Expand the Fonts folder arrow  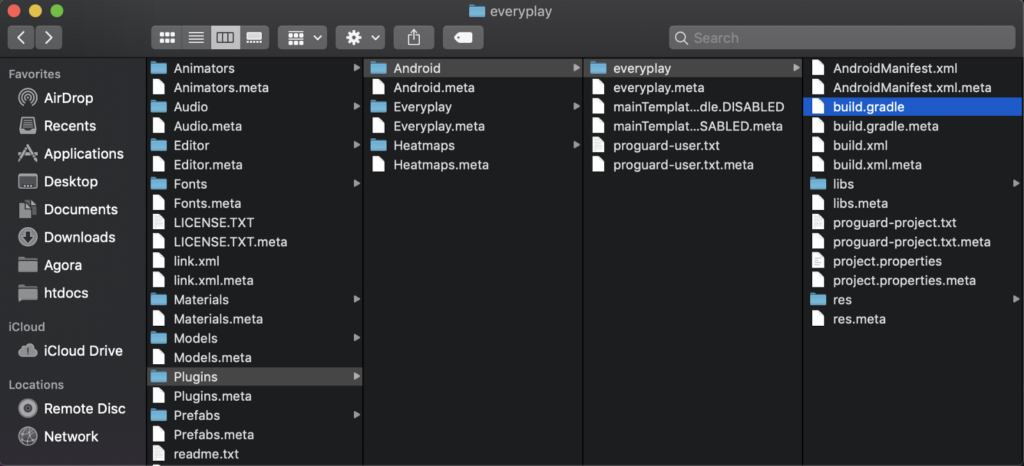click(357, 183)
